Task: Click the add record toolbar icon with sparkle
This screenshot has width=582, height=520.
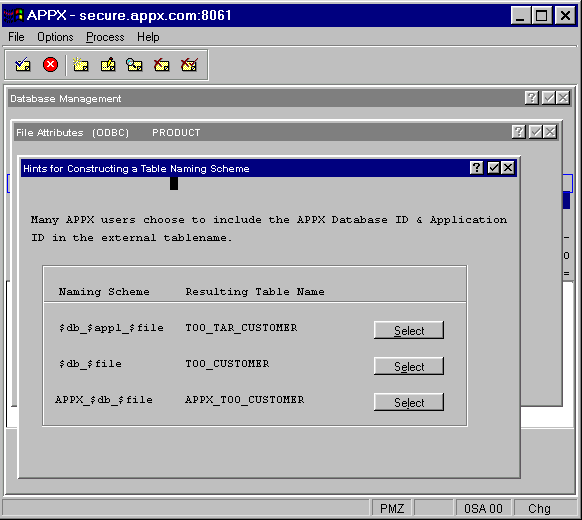Action: pos(80,65)
